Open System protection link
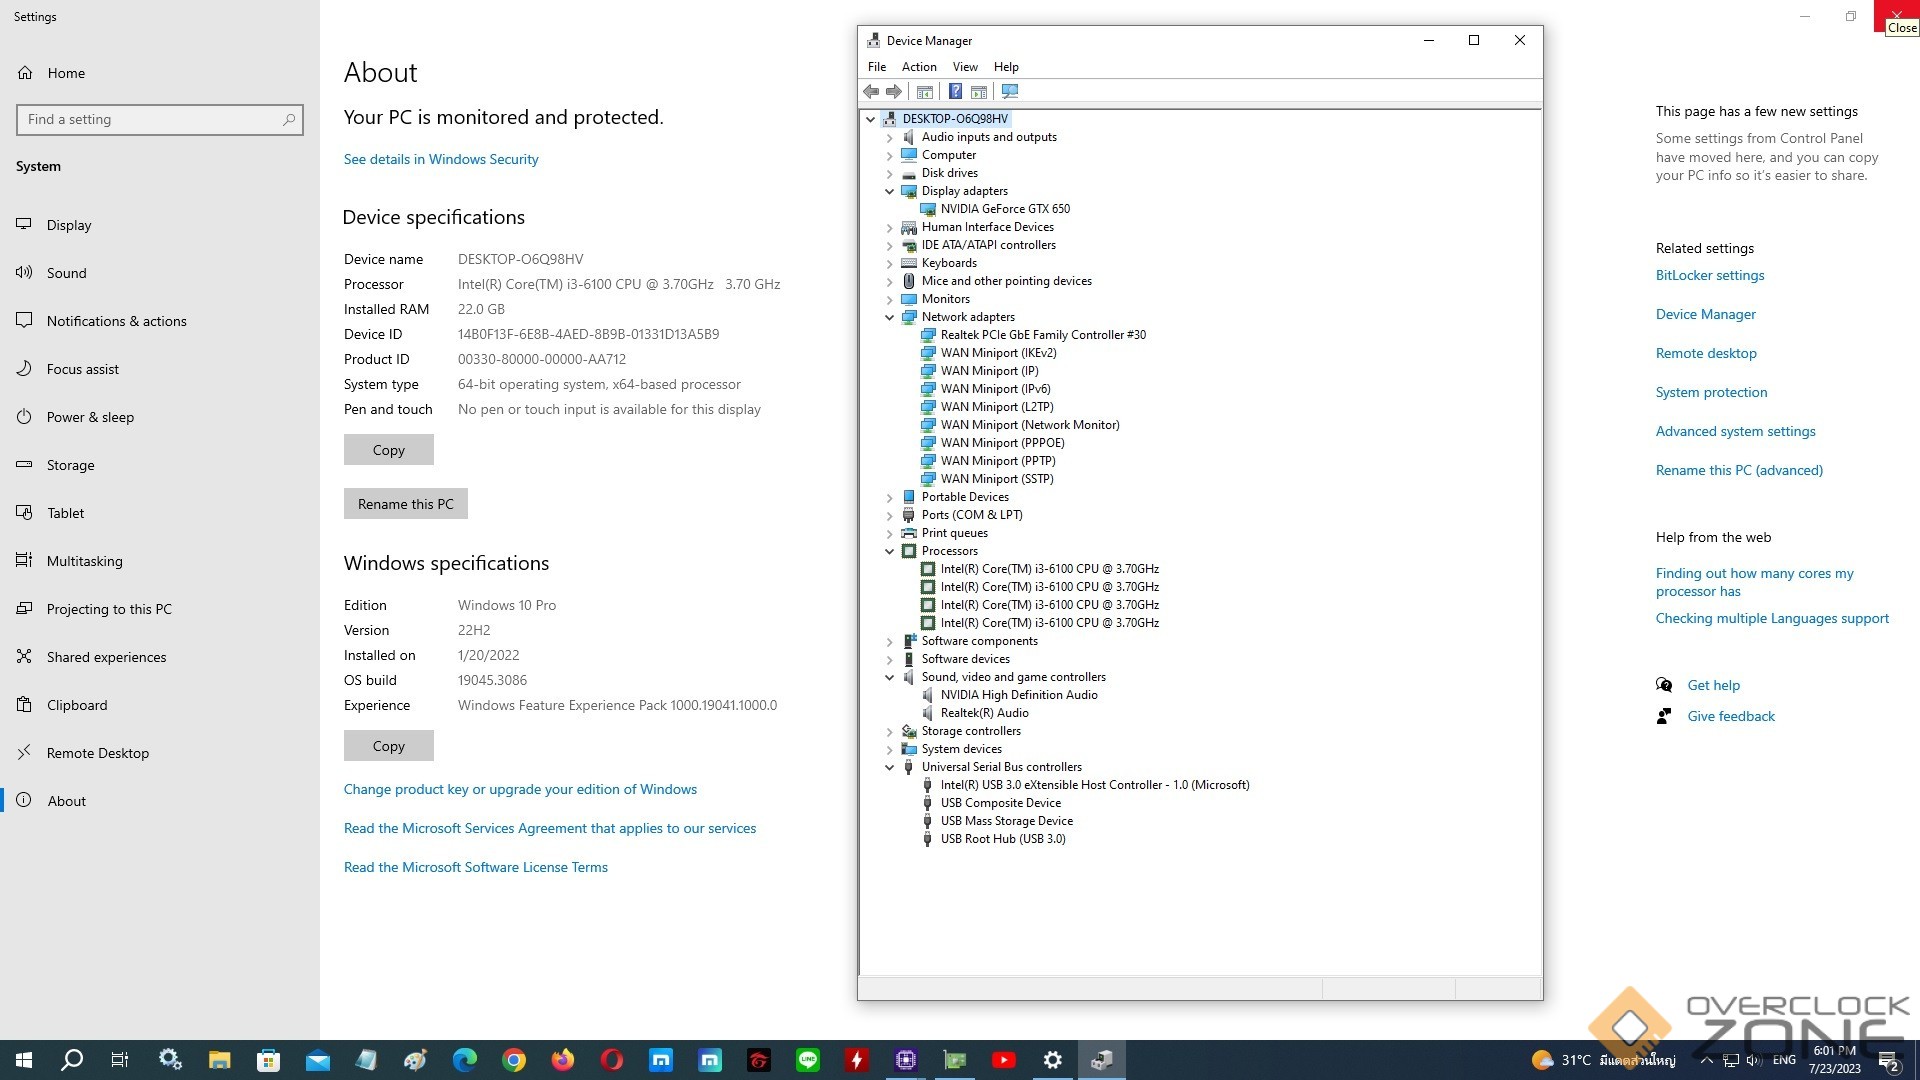 [1711, 392]
